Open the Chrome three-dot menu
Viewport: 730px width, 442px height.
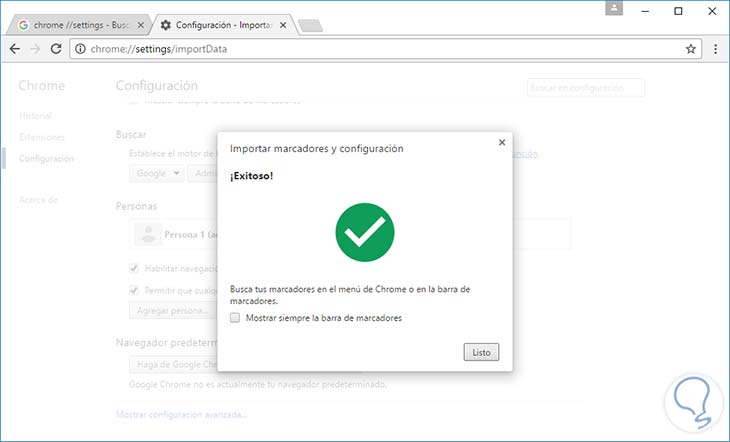tap(716, 49)
